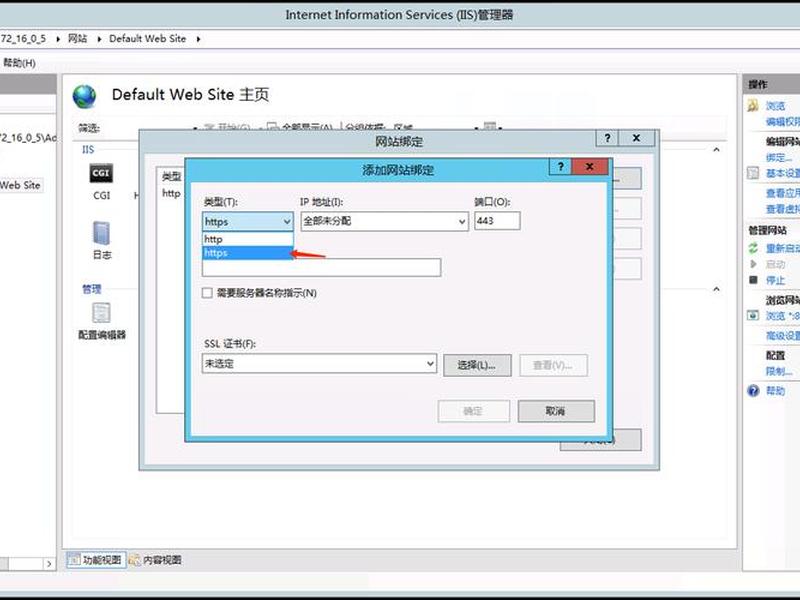Switch to 功能视图 tab

tap(96, 560)
